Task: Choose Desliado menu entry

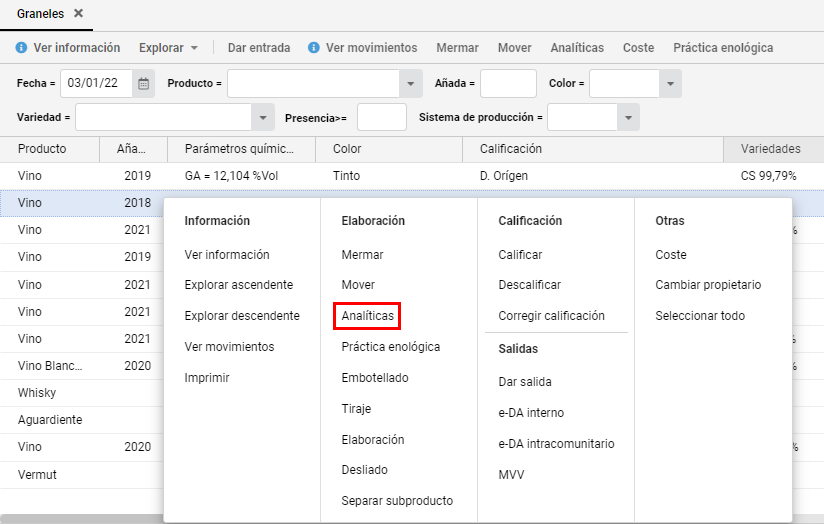Action: (364, 470)
